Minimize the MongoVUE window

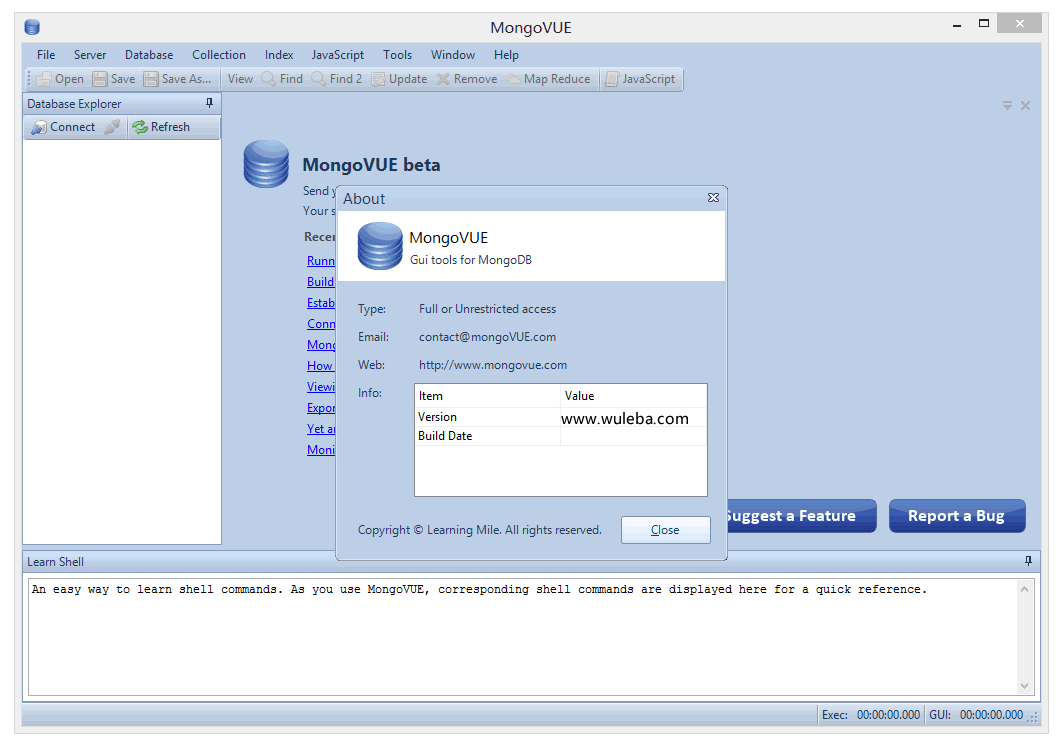tap(957, 25)
